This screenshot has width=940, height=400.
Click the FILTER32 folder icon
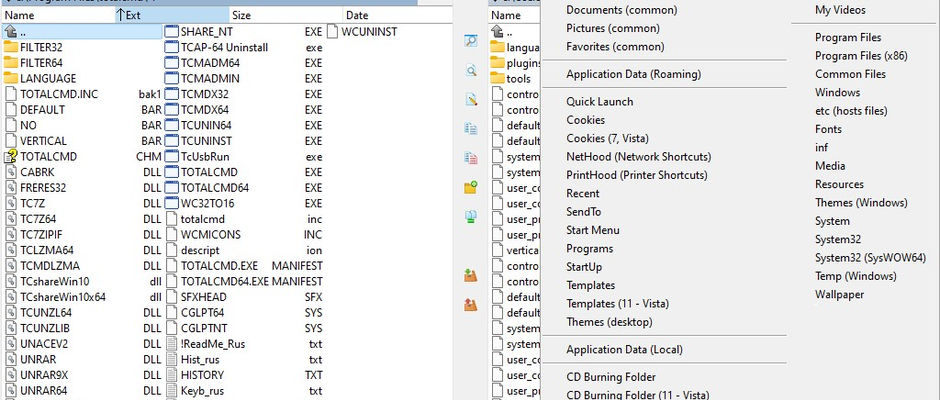[10, 47]
